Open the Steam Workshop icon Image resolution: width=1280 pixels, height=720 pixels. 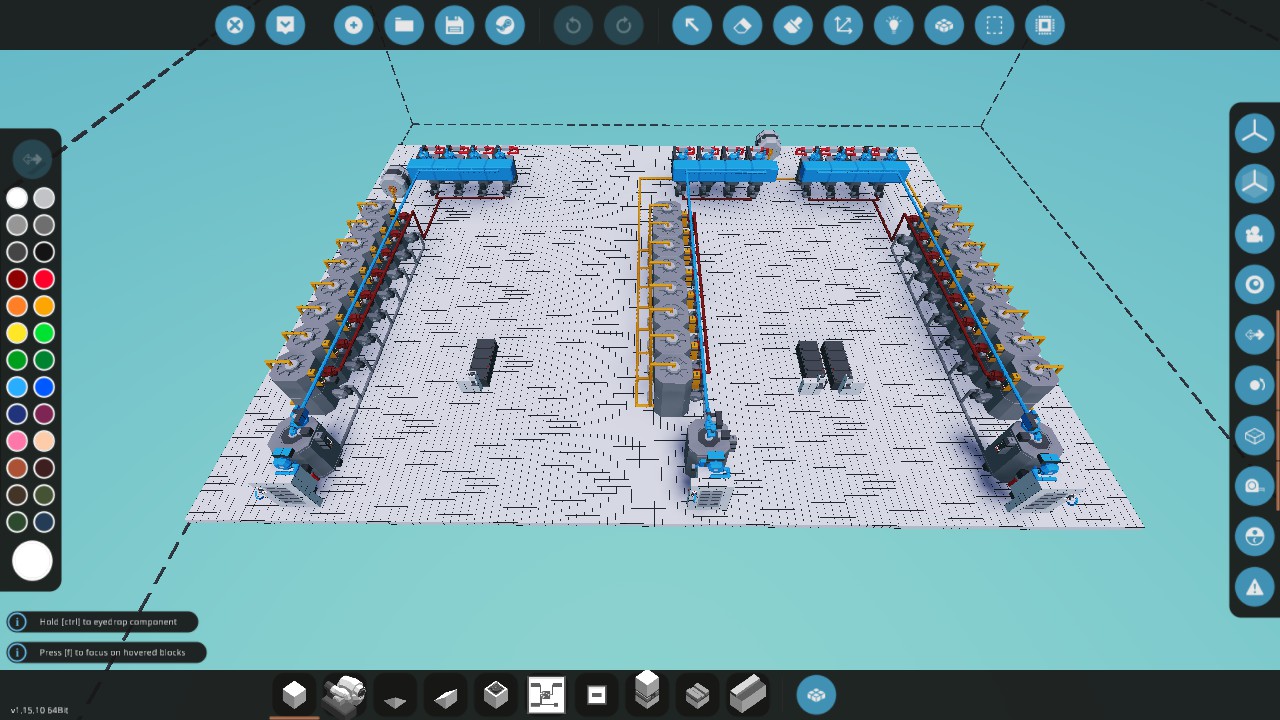pos(504,25)
